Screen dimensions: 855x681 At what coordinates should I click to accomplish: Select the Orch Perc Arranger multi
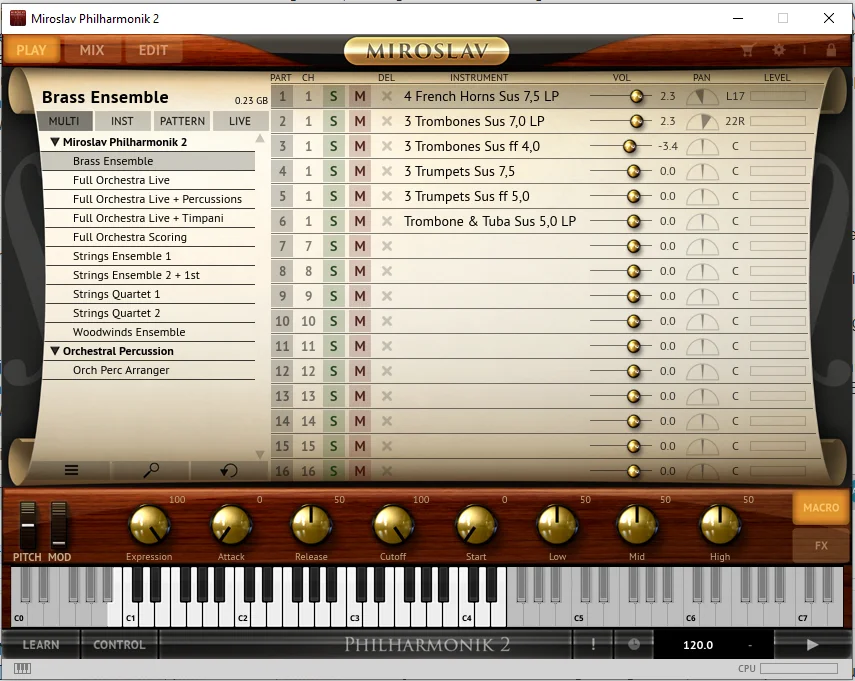[148, 370]
